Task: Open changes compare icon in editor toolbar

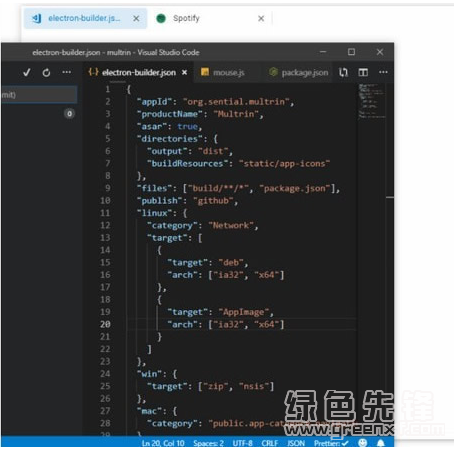Action: (343, 72)
